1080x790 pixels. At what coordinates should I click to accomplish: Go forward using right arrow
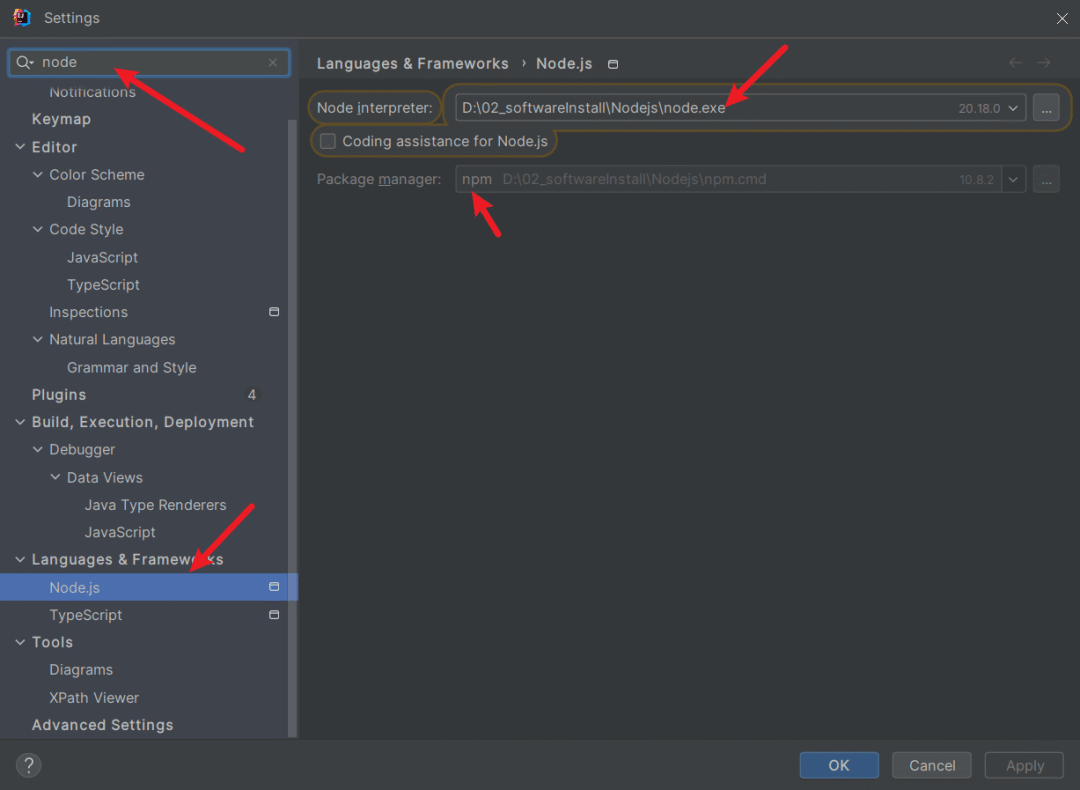(x=1043, y=63)
